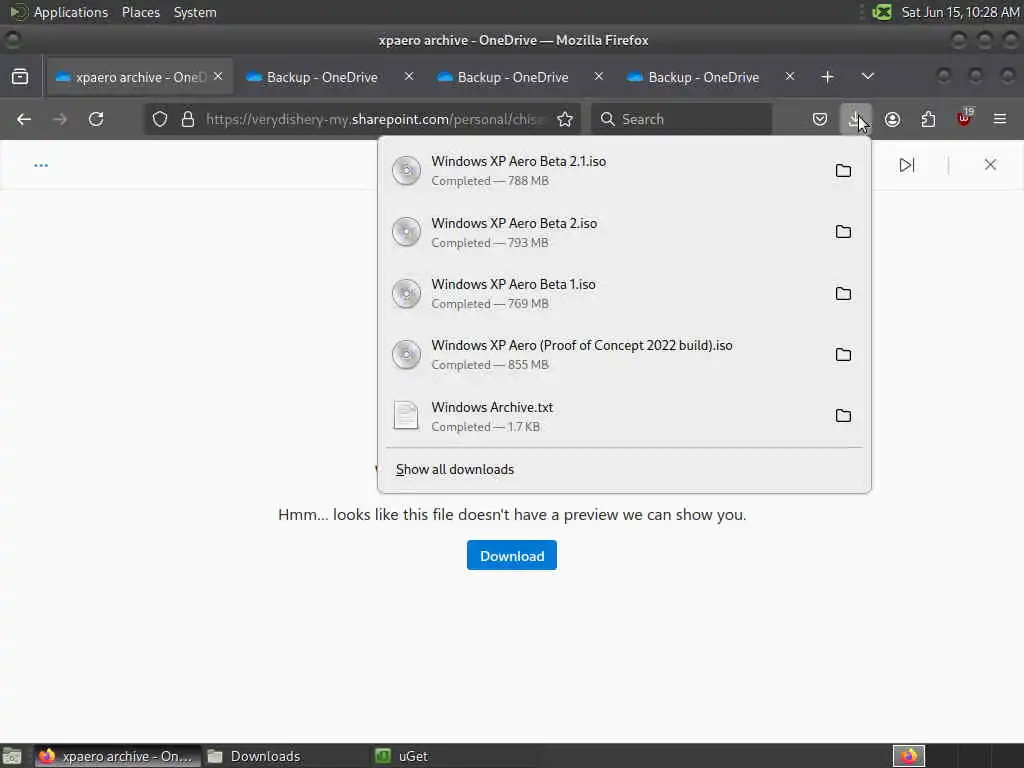Image resolution: width=1024 pixels, height=768 pixels.
Task: Click Show all downloads
Action: coord(455,470)
